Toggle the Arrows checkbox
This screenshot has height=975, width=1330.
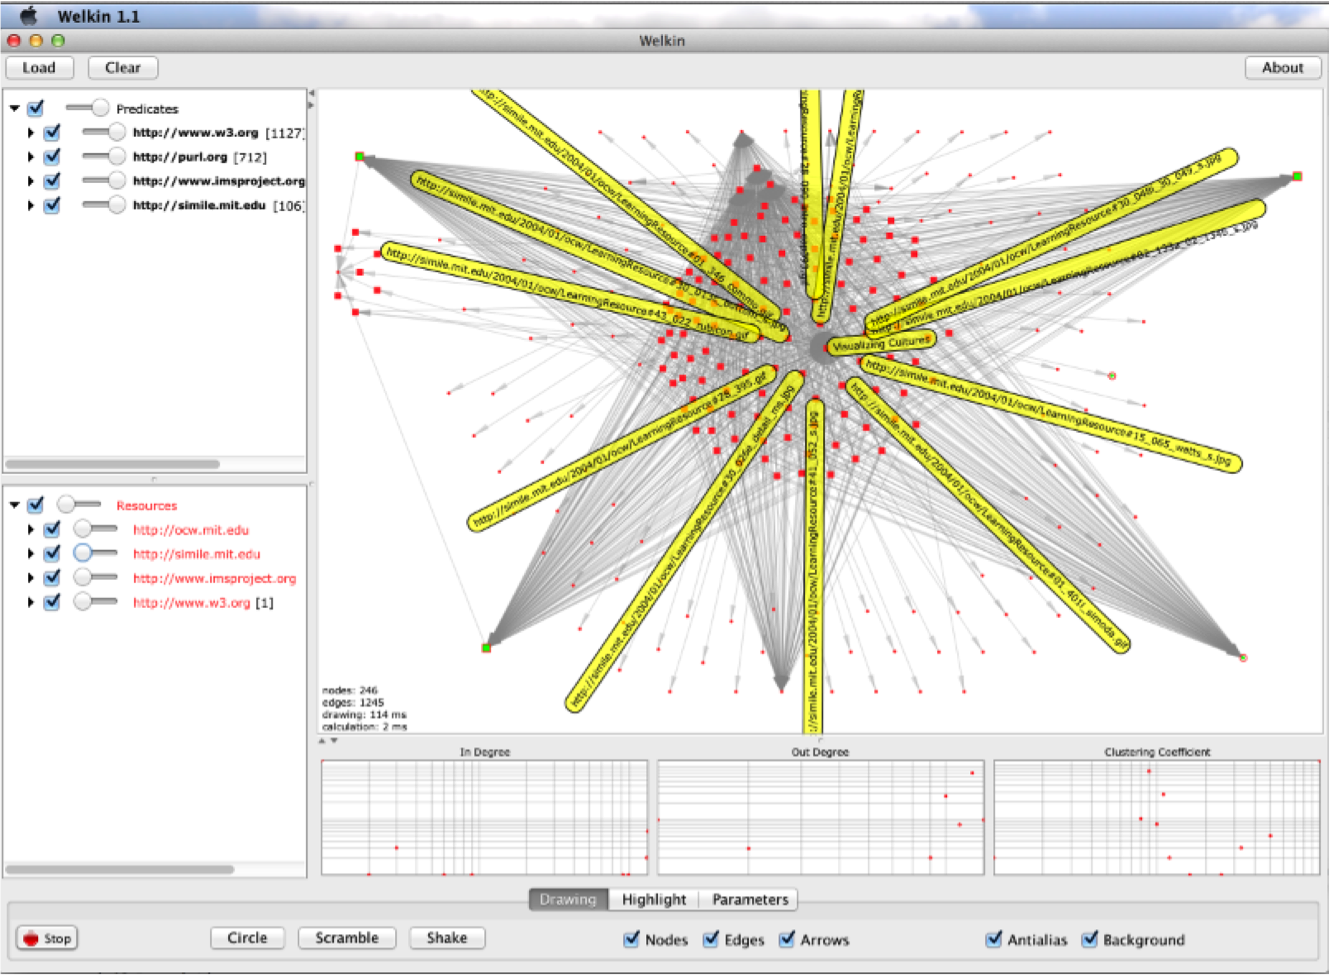787,939
